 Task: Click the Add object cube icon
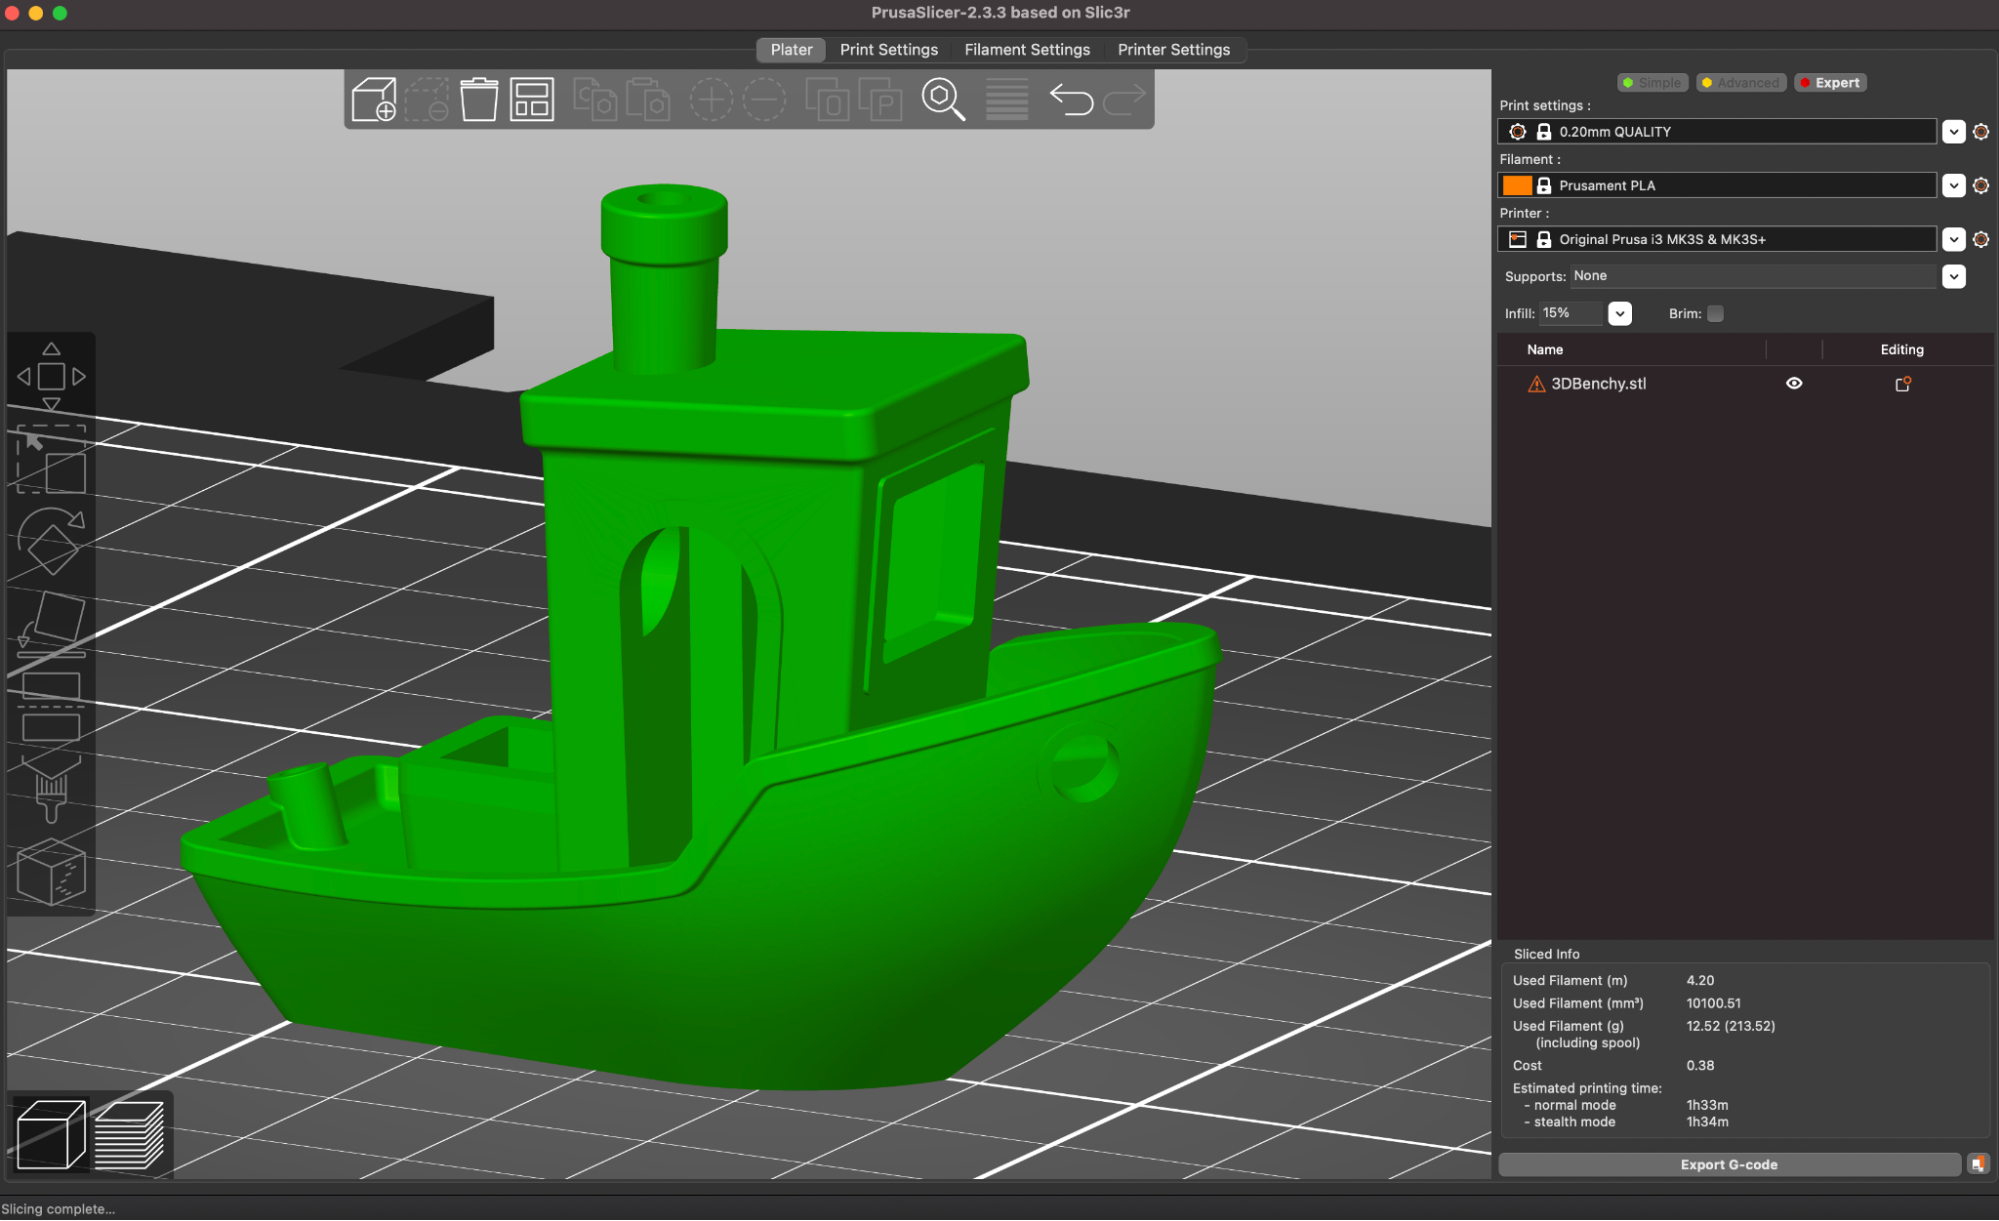374,99
